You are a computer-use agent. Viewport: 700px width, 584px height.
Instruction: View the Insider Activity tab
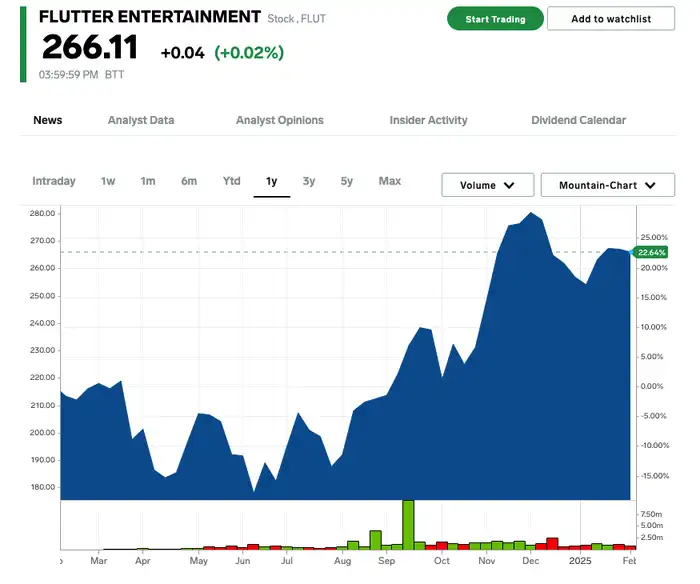(428, 120)
